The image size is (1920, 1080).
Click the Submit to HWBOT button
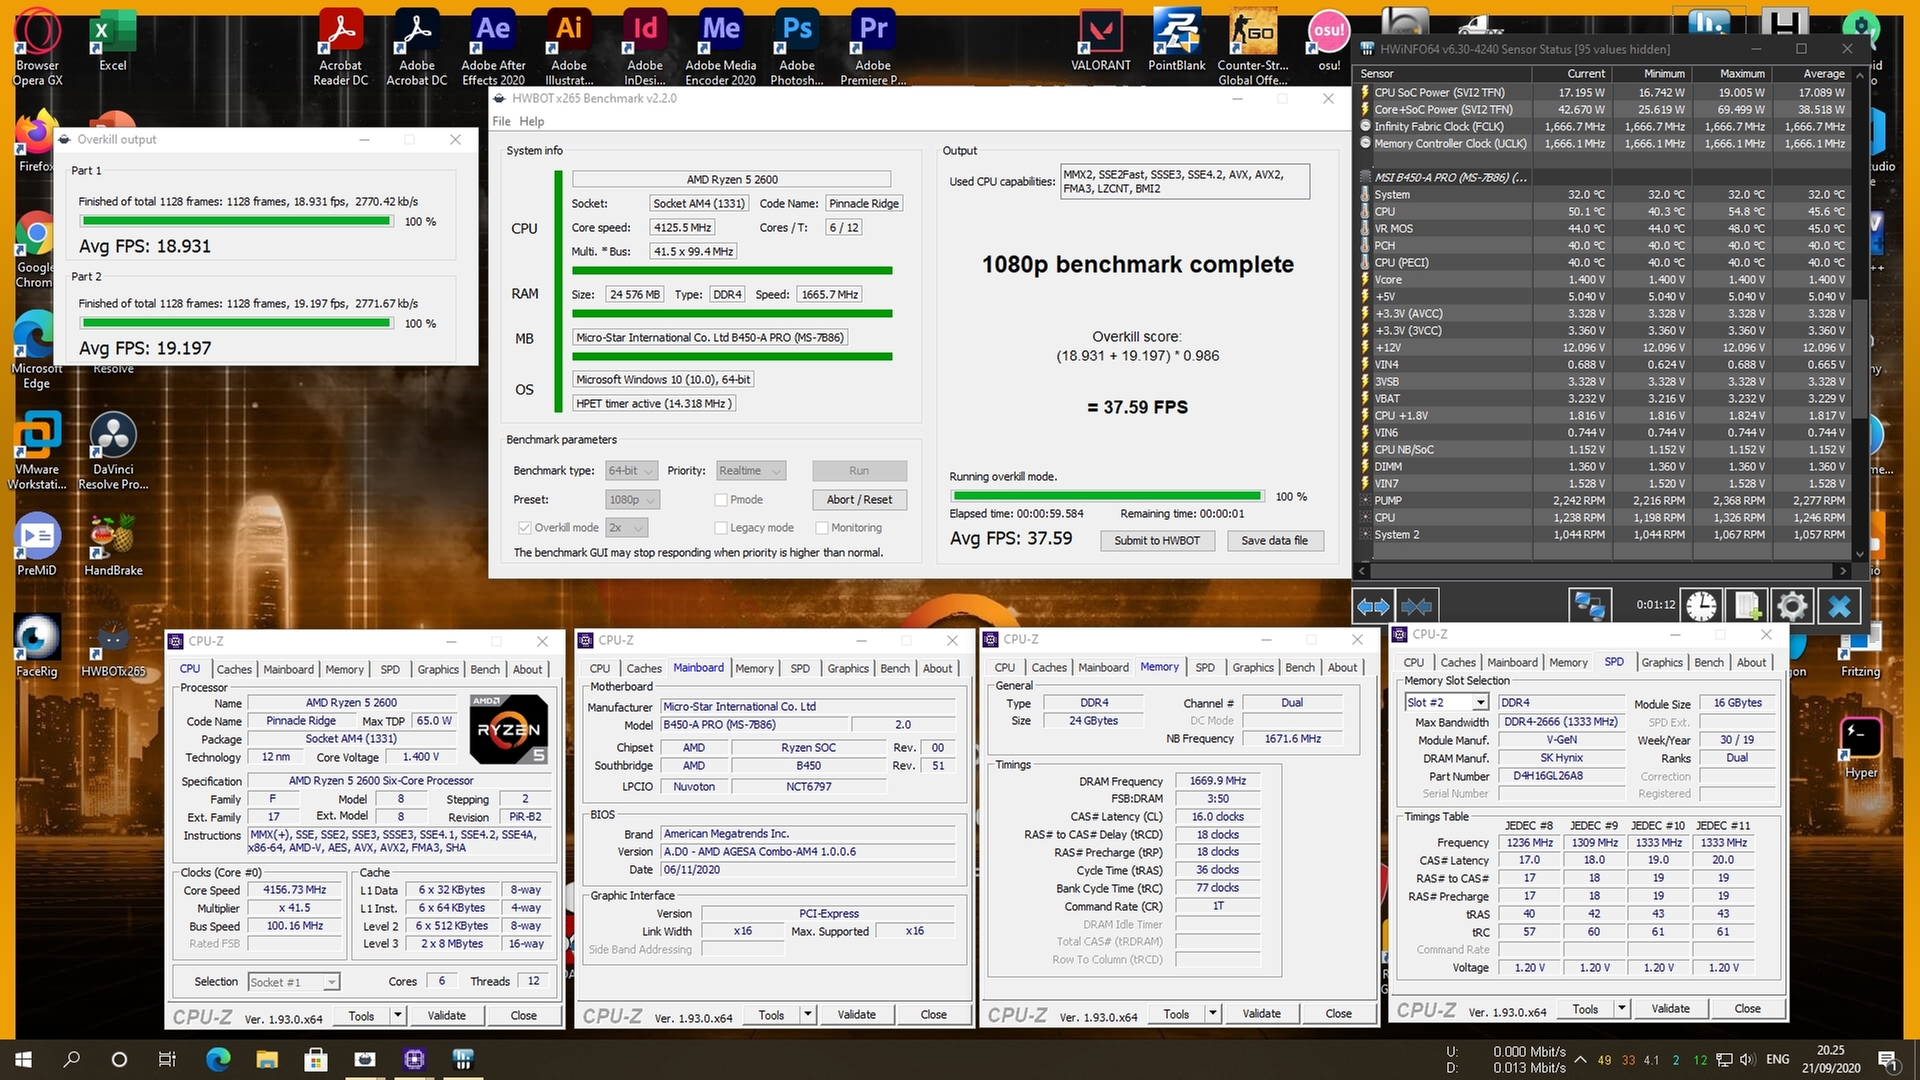coord(1157,541)
